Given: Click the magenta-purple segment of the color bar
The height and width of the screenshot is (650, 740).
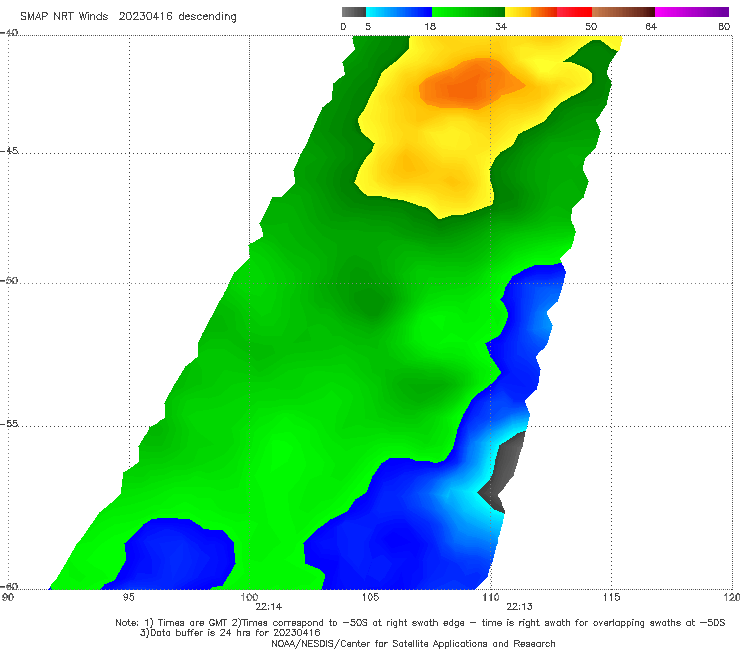Looking at the screenshot, I should pos(692,12).
